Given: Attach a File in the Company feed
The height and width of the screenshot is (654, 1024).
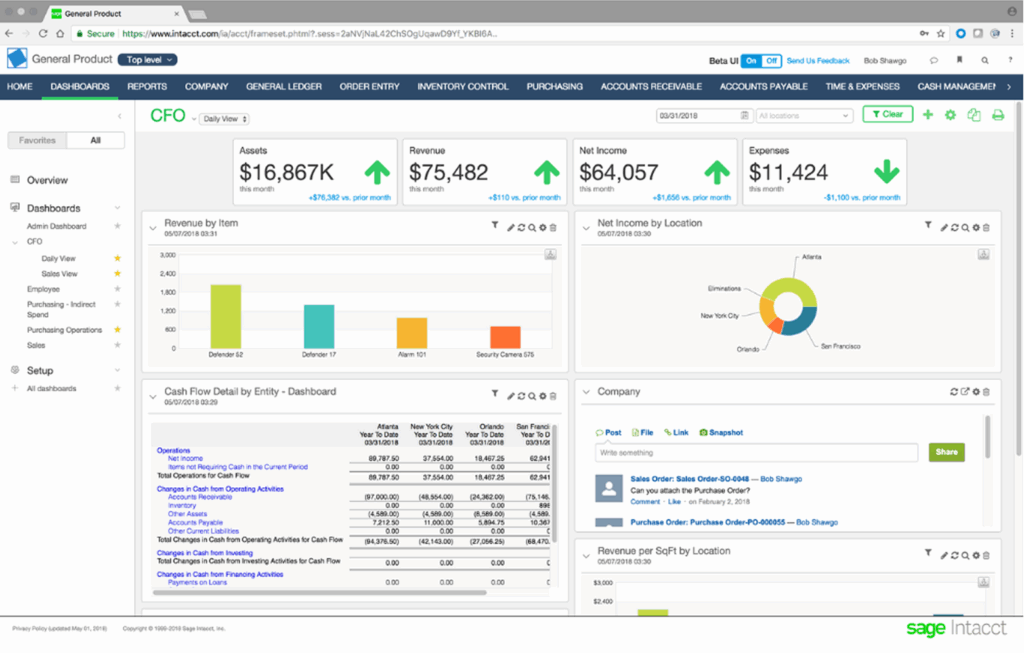Looking at the screenshot, I should point(641,433).
